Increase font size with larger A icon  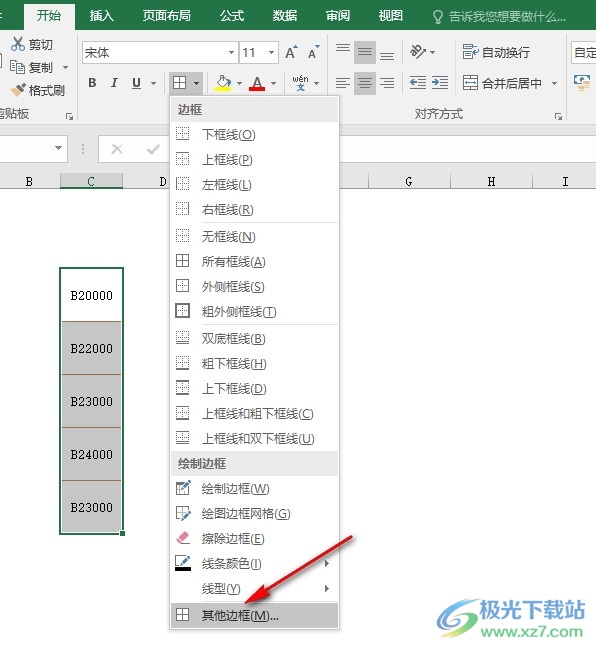click(291, 52)
